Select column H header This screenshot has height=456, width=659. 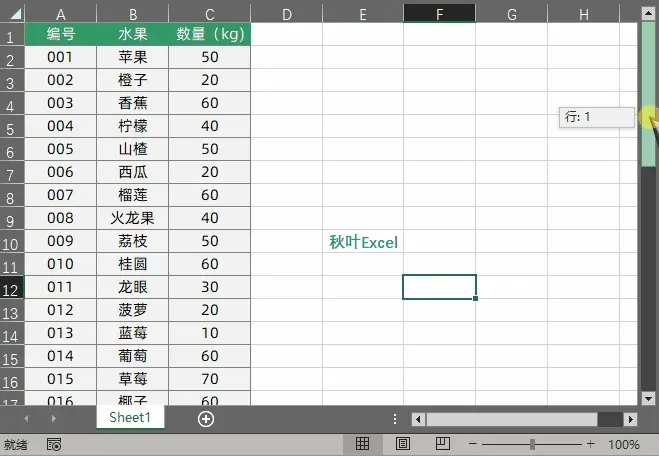(x=584, y=15)
